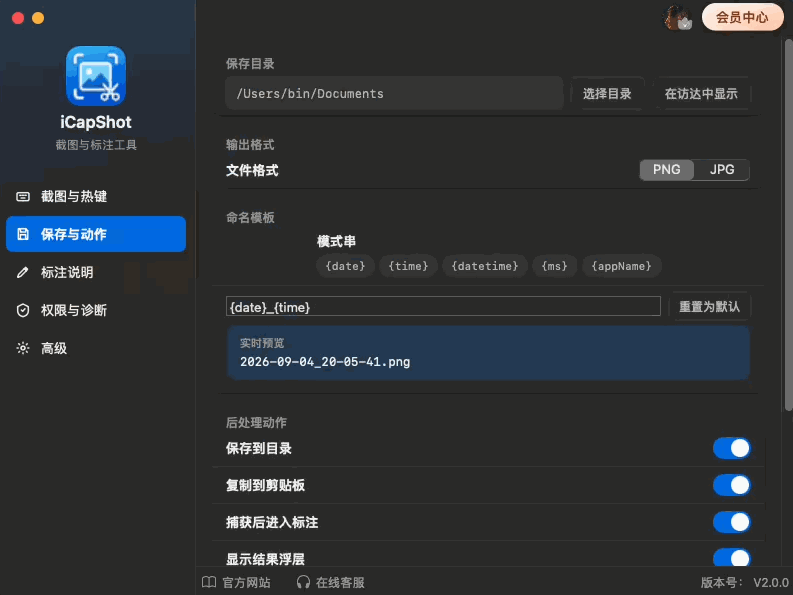
Task: Open 权限与诊断 settings
Action: coord(96,310)
